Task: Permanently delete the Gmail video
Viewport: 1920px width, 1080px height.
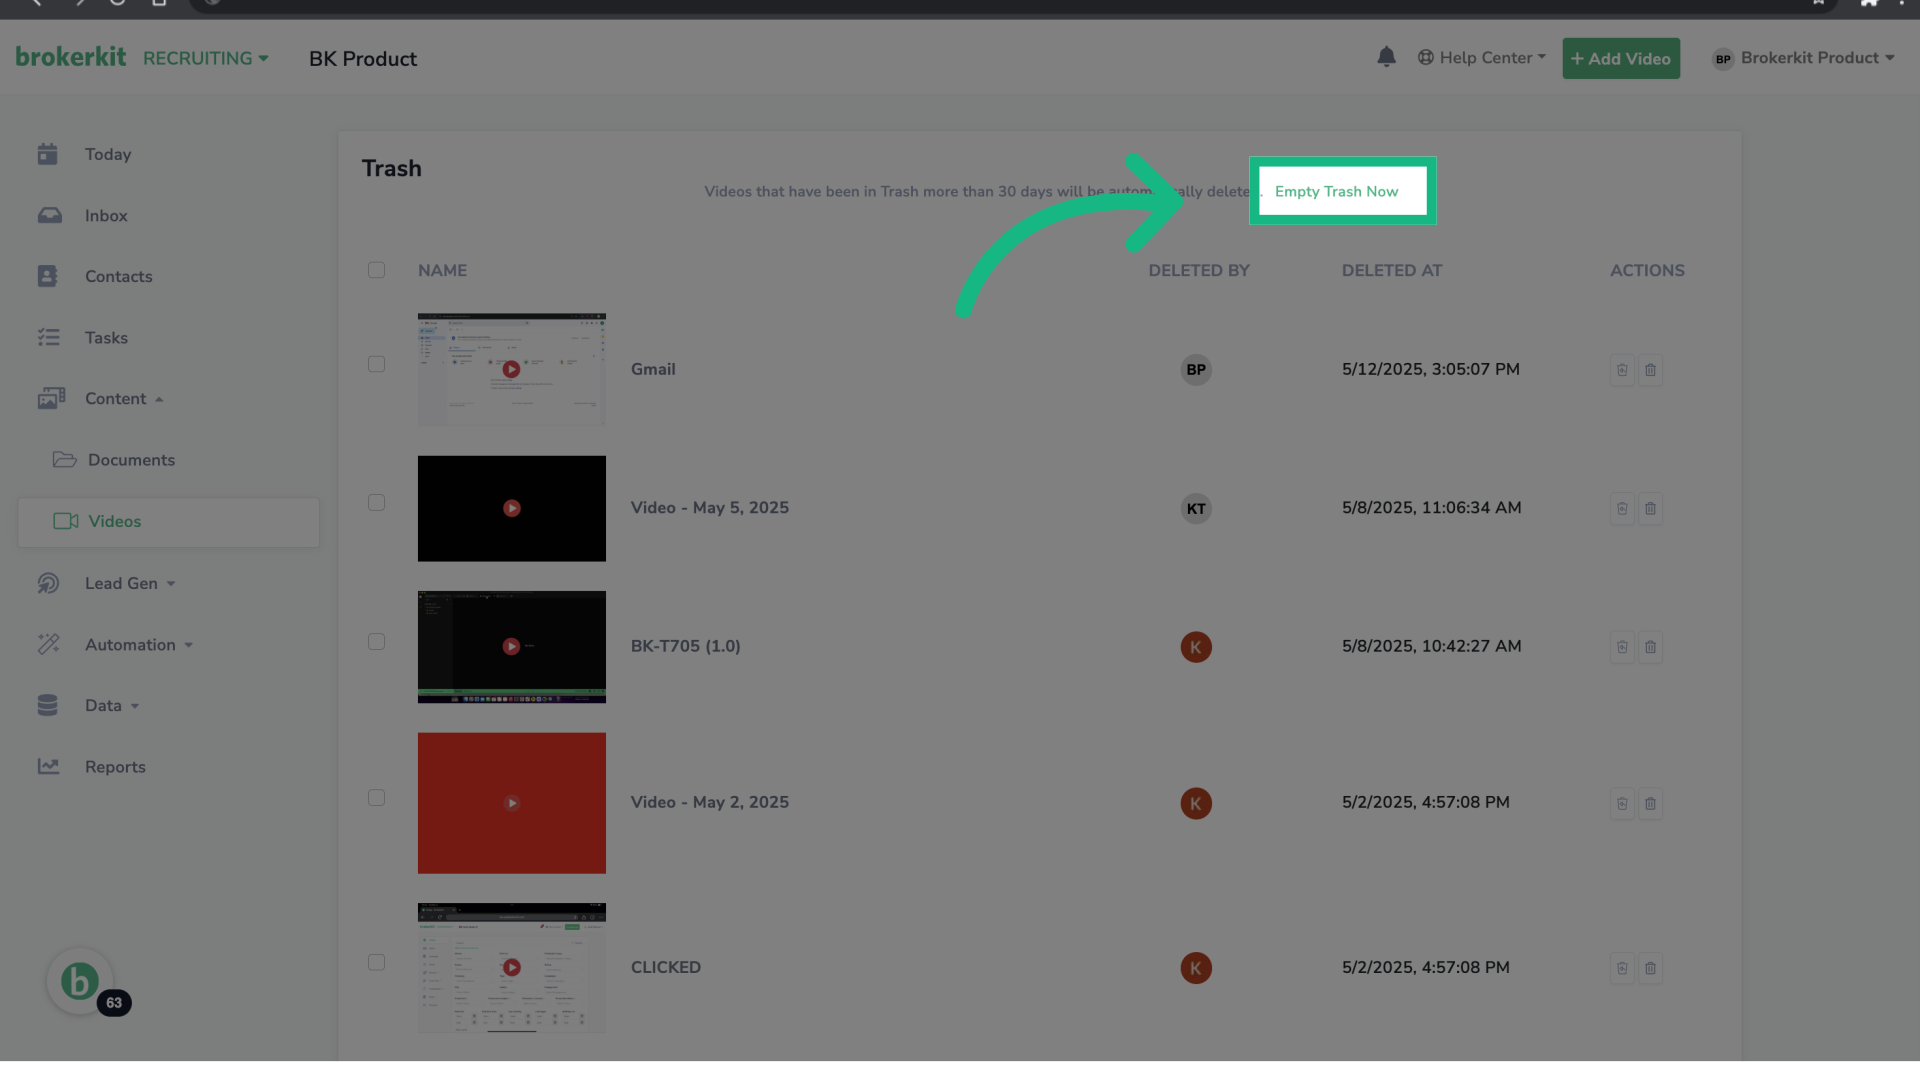Action: point(1650,370)
